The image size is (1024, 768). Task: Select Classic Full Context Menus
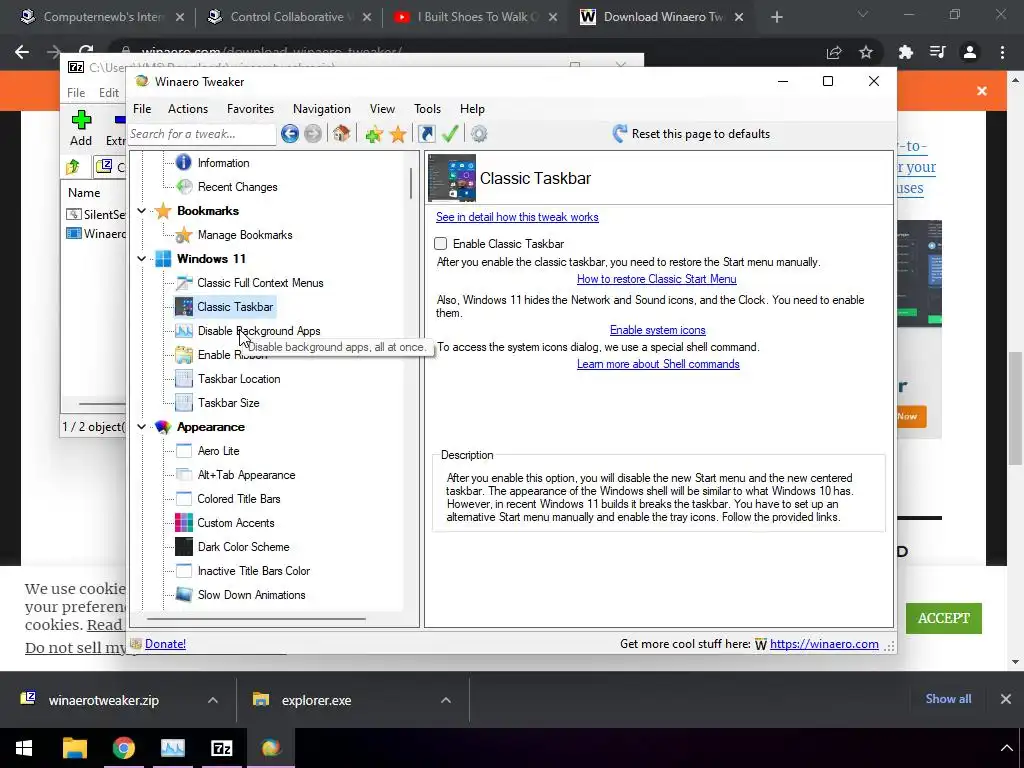tap(260, 283)
